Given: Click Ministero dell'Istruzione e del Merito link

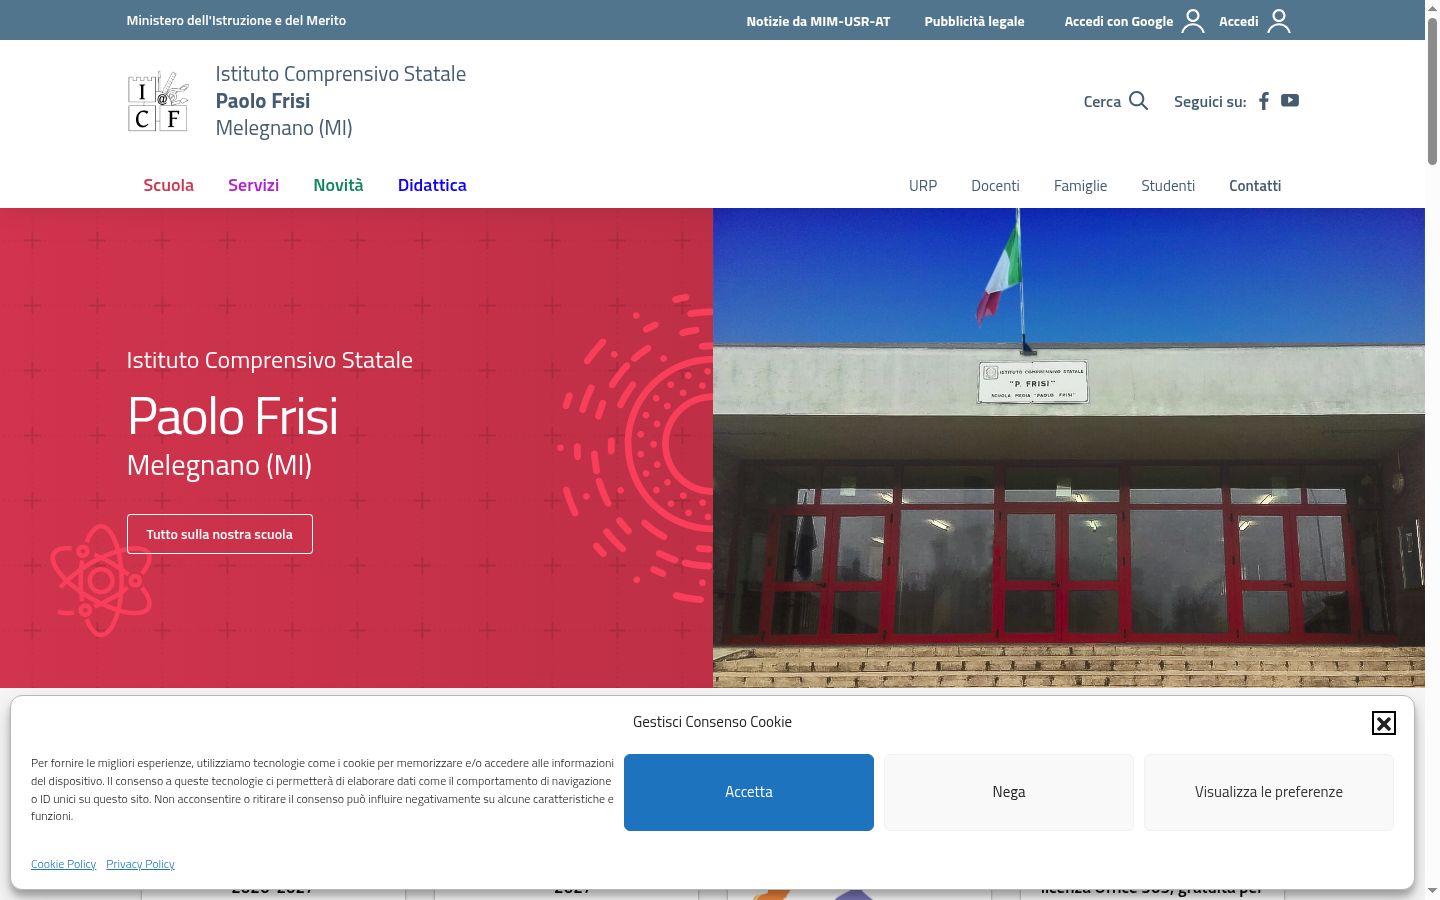Looking at the screenshot, I should [236, 20].
